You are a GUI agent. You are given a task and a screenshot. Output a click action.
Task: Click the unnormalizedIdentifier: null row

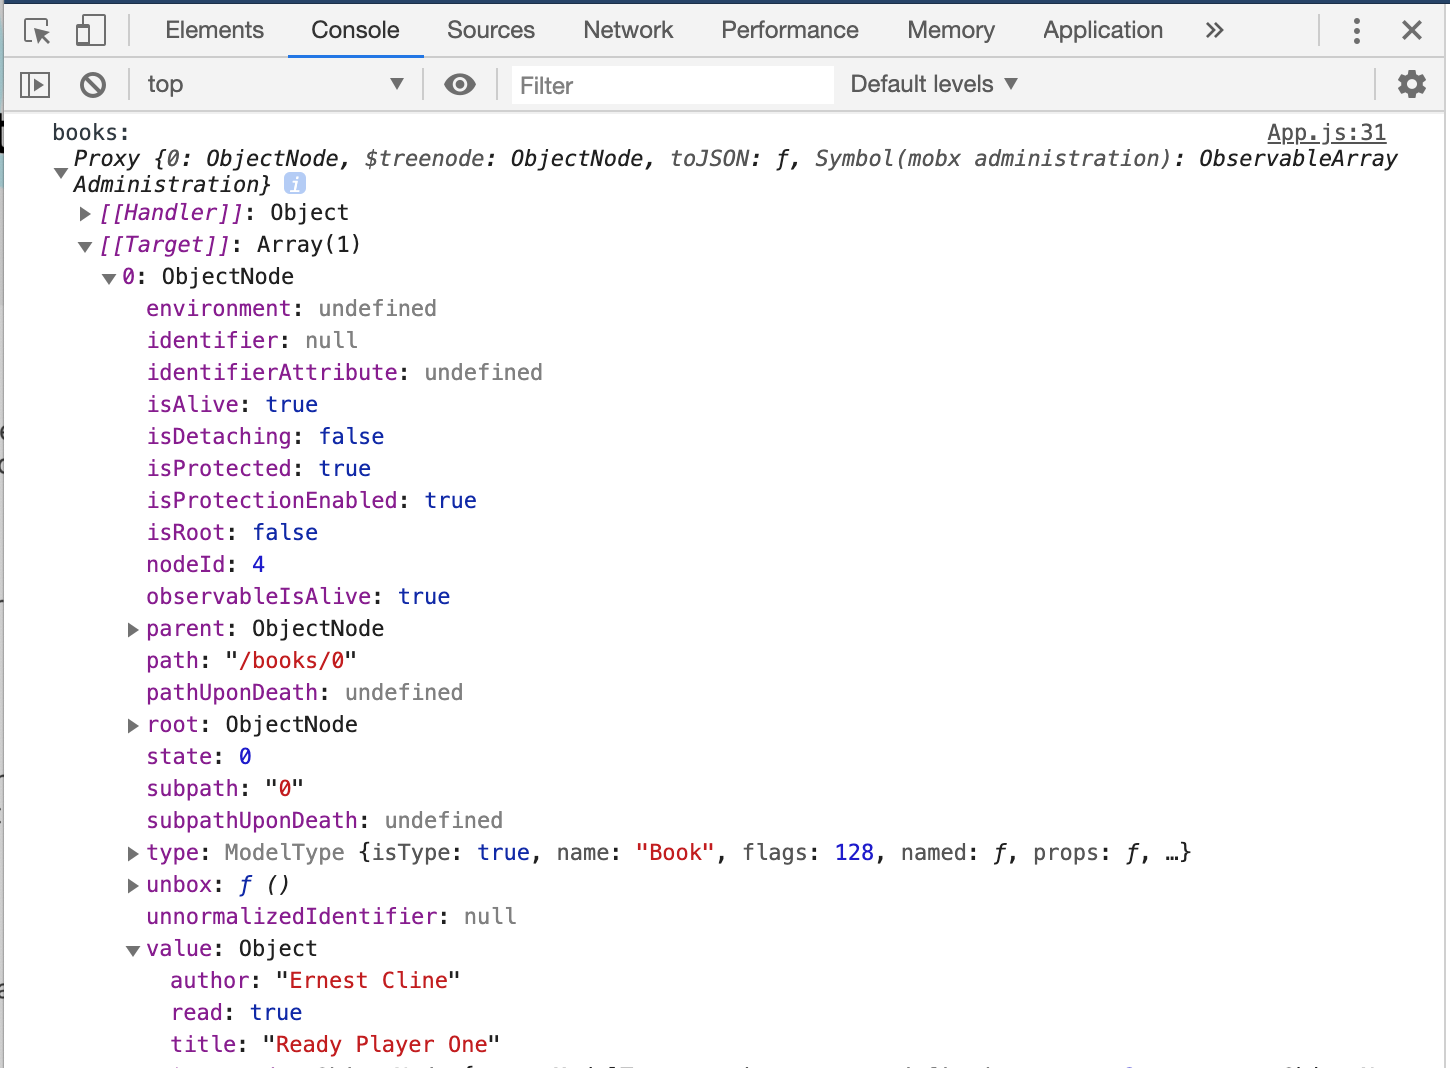331,916
